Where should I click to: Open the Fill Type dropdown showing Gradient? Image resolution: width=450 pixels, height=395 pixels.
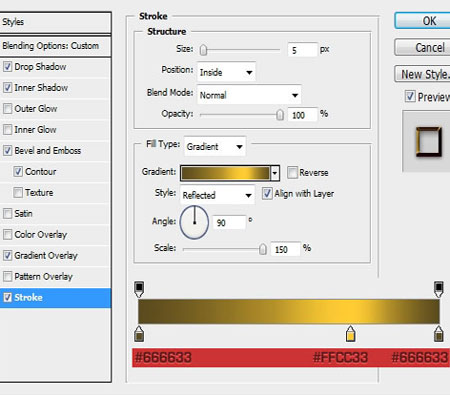215,146
